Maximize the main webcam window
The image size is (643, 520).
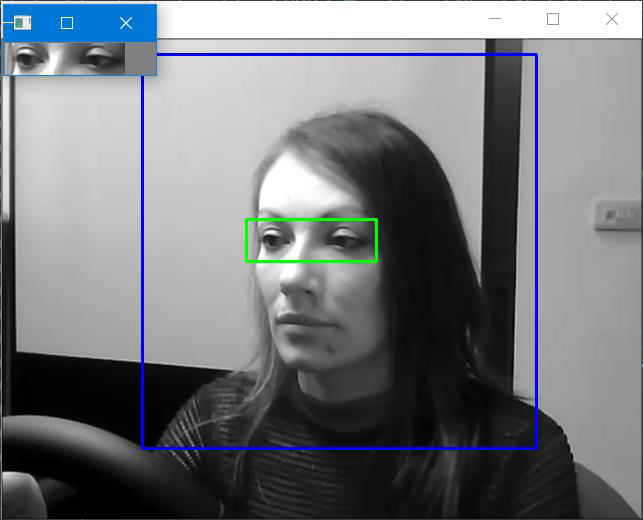pyautogui.click(x=553, y=19)
